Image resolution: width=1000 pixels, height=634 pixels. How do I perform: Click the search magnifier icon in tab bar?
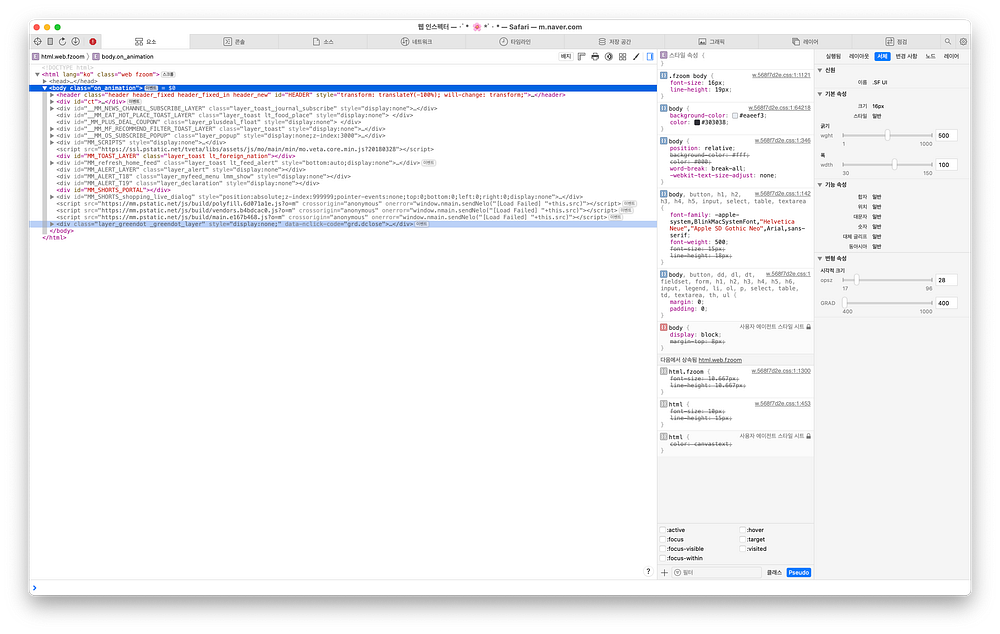tap(948, 41)
